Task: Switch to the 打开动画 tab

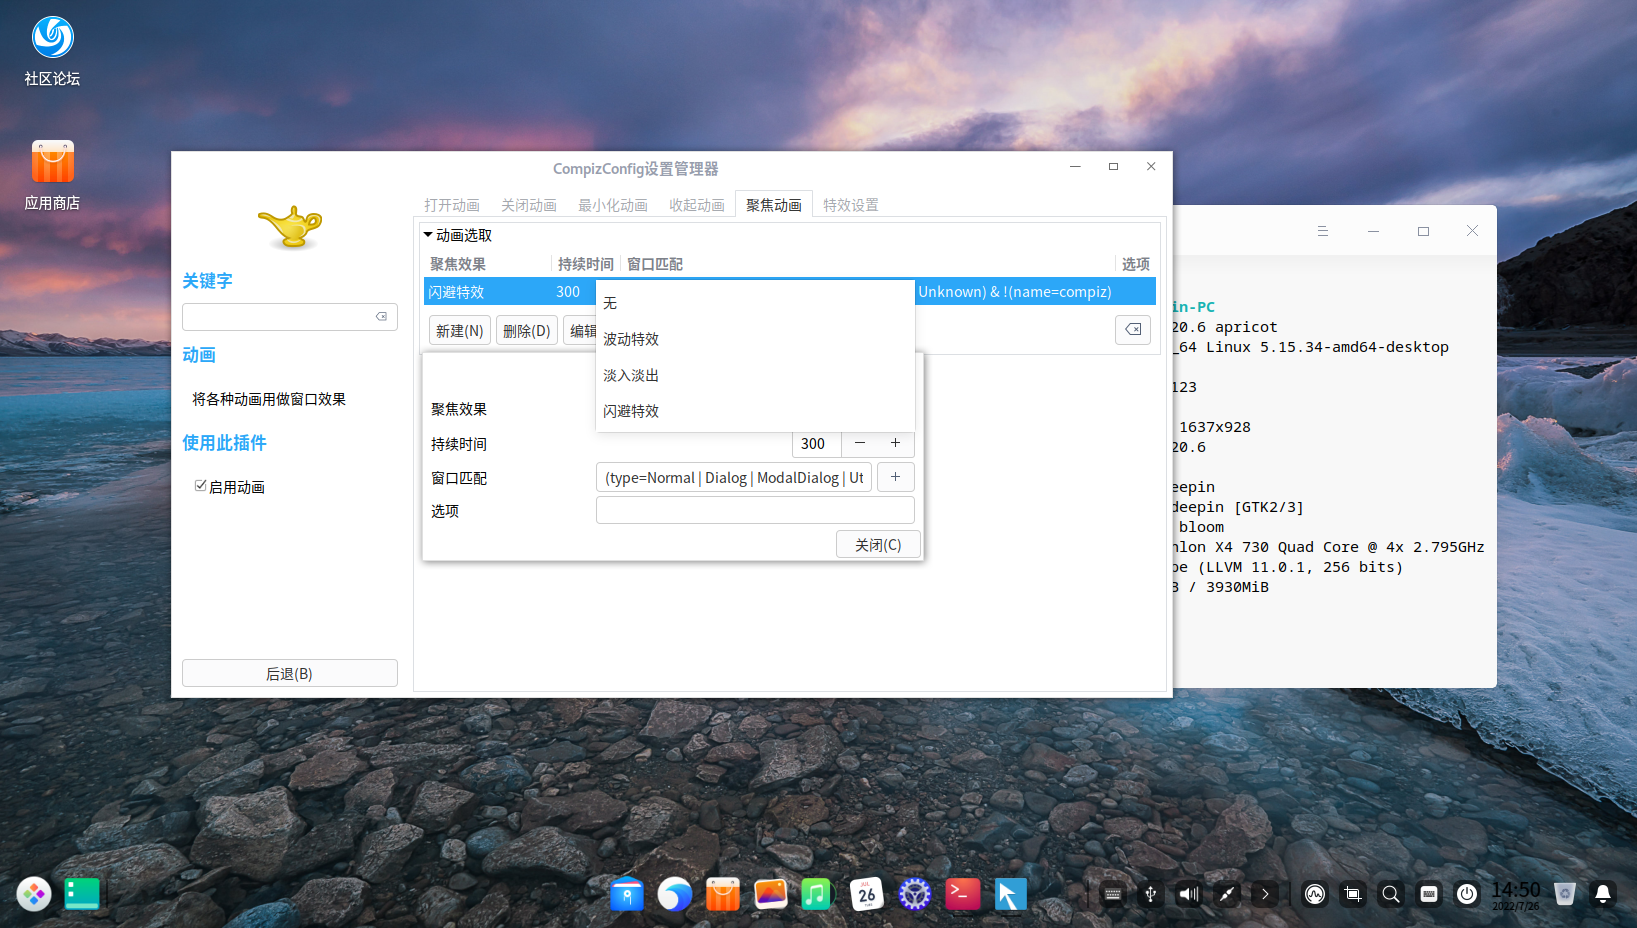Action: click(452, 205)
